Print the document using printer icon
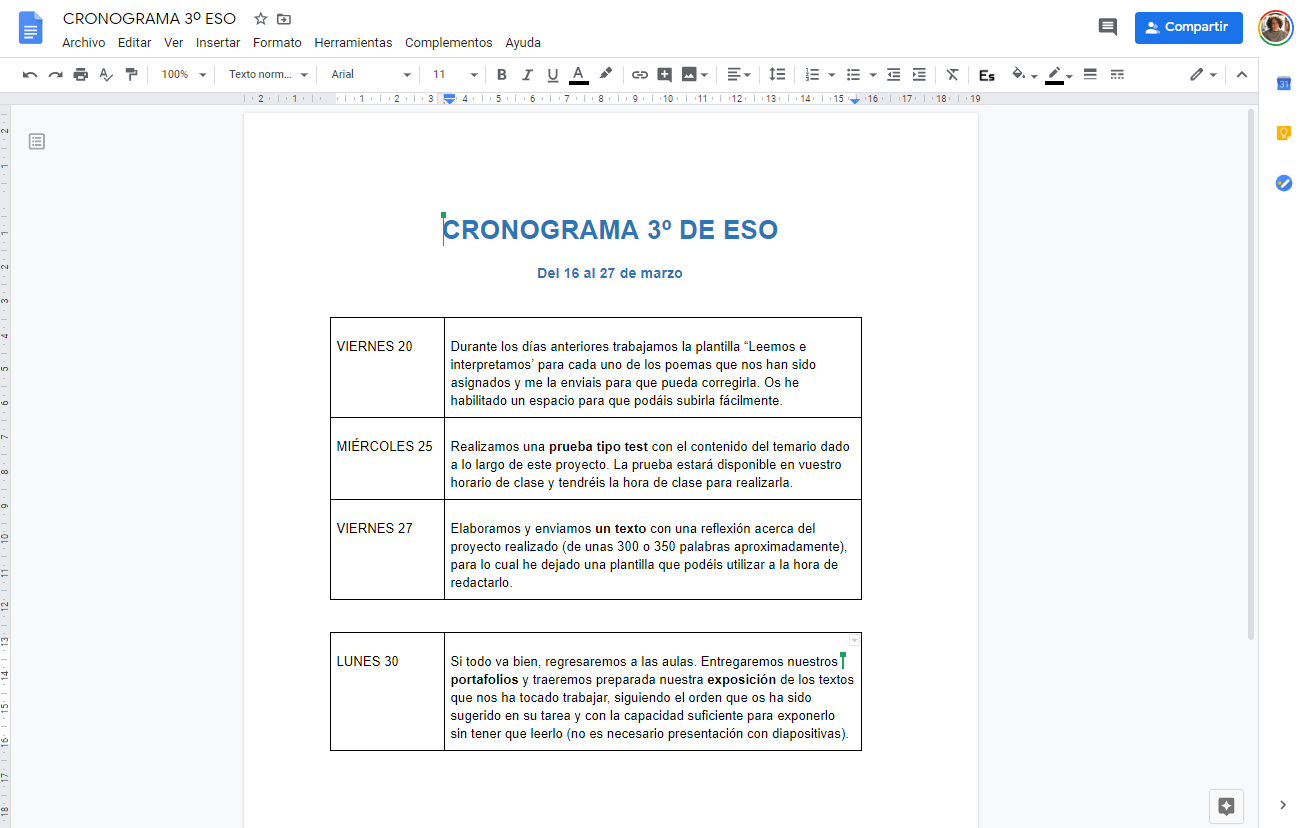 click(81, 75)
